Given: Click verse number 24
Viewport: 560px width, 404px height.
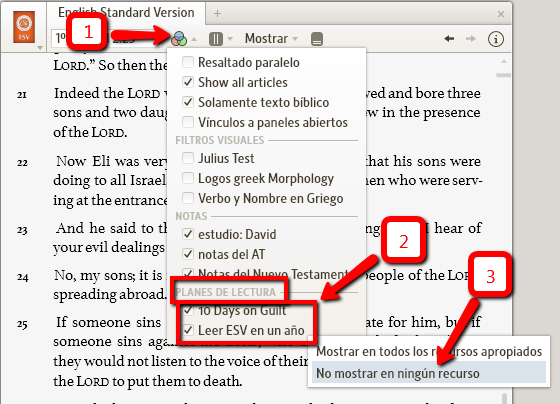Looking at the screenshot, I should (22, 277).
